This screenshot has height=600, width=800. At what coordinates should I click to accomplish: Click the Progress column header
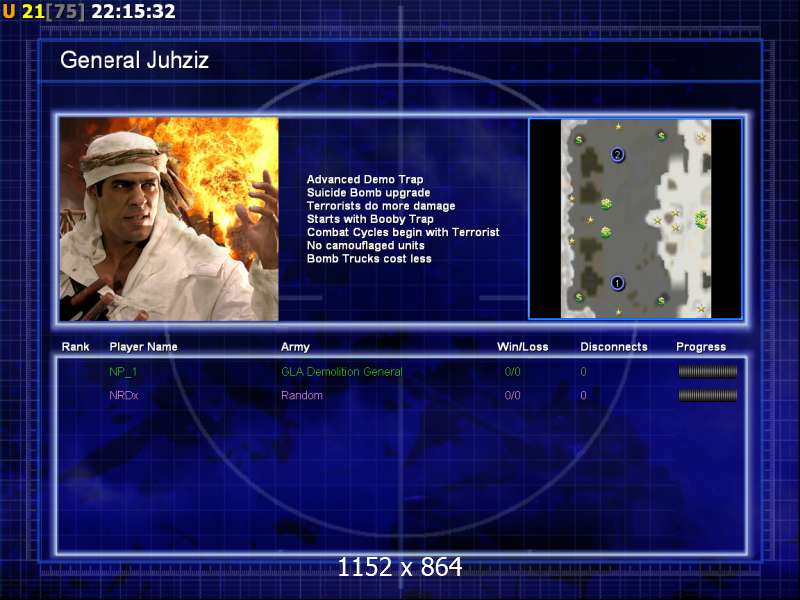pos(701,347)
